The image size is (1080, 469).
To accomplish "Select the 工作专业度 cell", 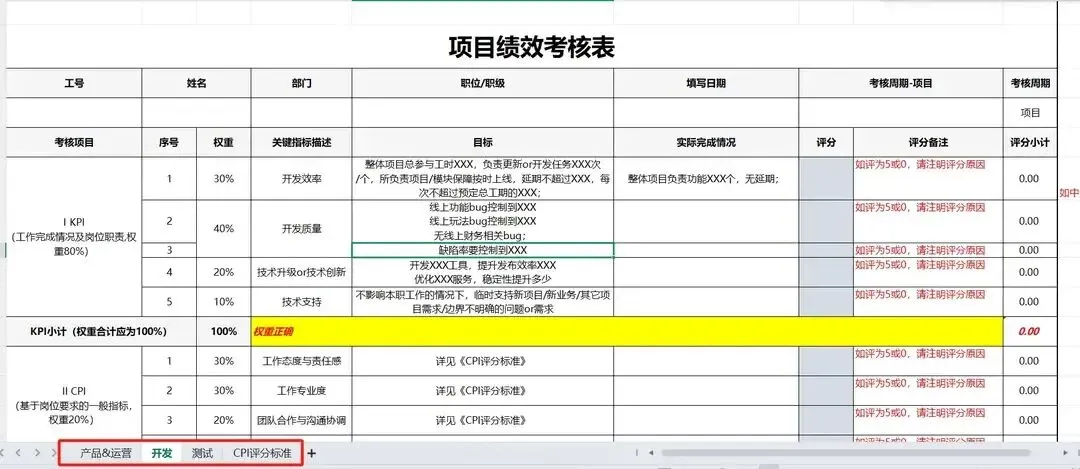I will coord(302,390).
